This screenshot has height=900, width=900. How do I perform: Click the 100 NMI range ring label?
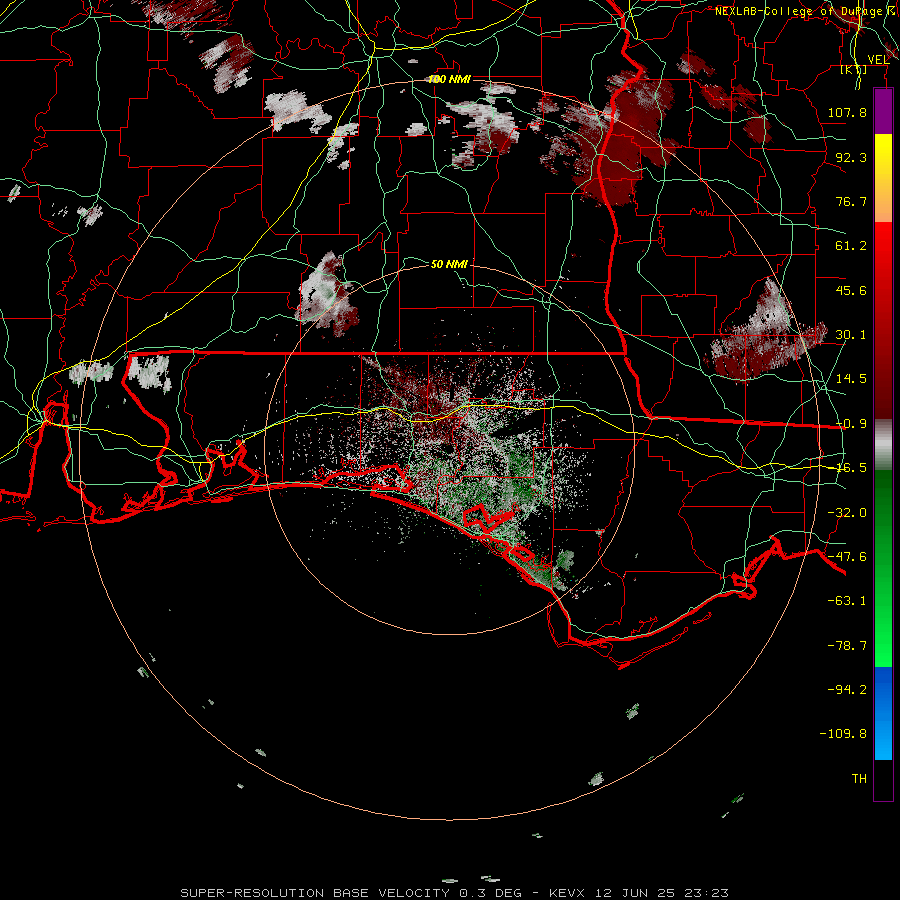449,79
